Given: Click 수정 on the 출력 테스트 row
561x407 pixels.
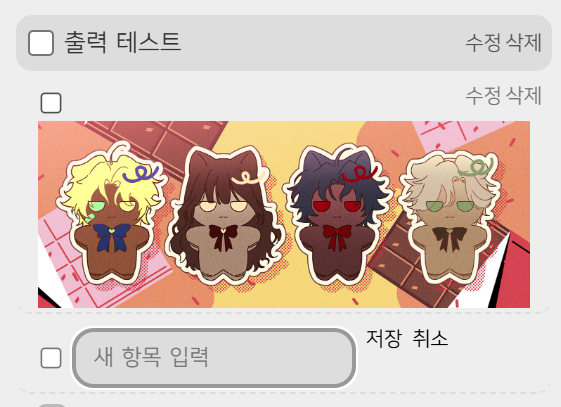Looking at the screenshot, I should tap(483, 43).
